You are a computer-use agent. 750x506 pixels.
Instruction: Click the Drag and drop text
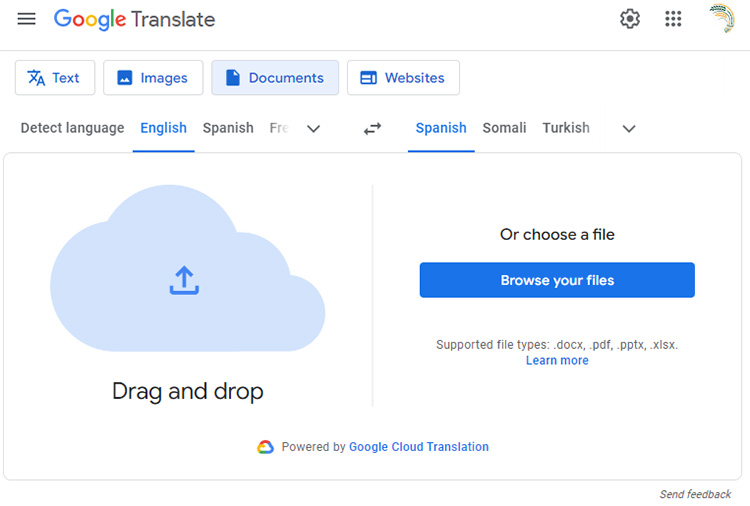(188, 392)
